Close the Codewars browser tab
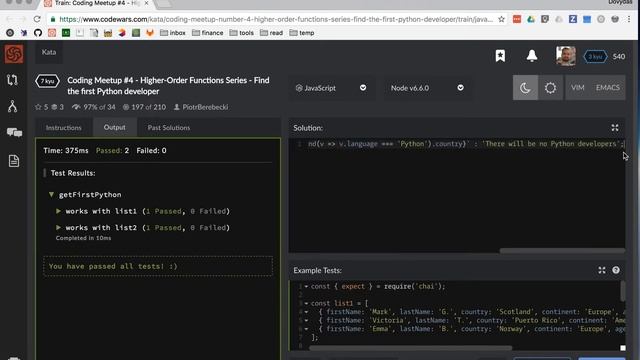This screenshot has width=640, height=360. click(147, 3)
